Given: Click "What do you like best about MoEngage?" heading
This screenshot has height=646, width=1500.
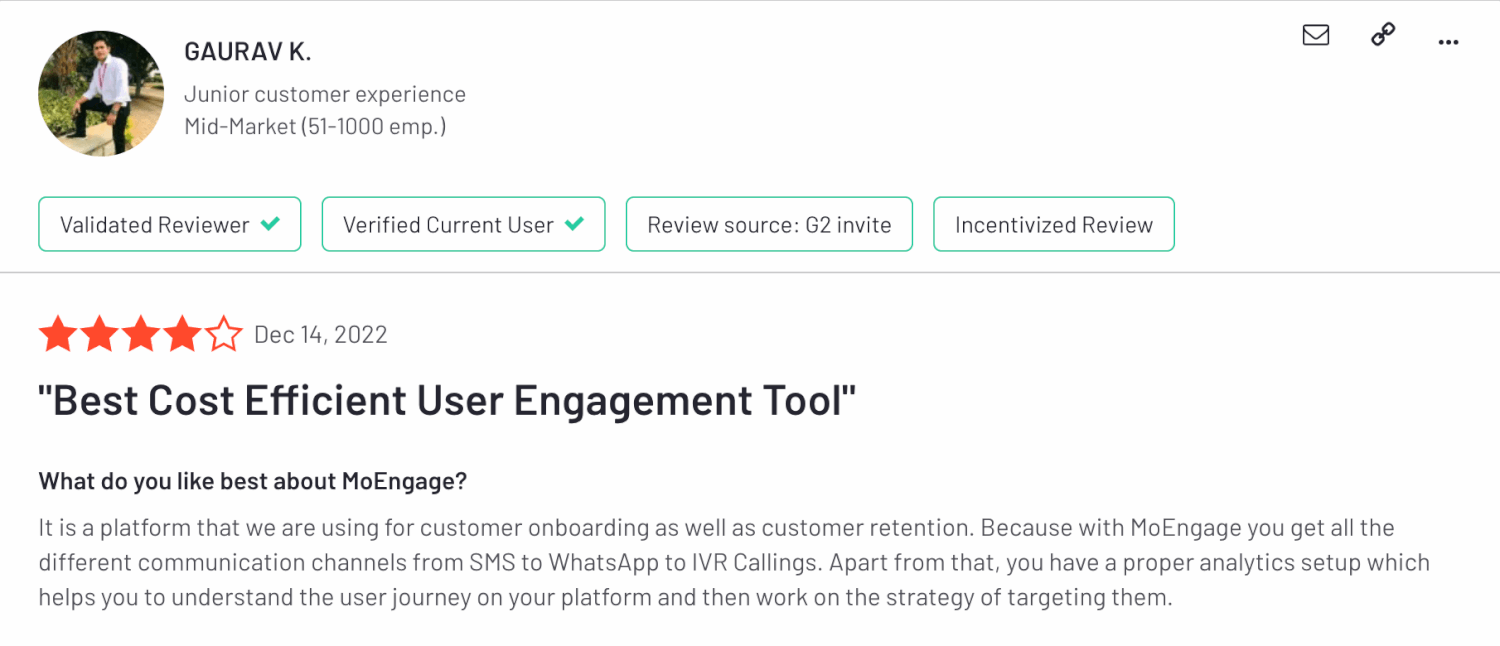Looking at the screenshot, I should tap(252, 481).
